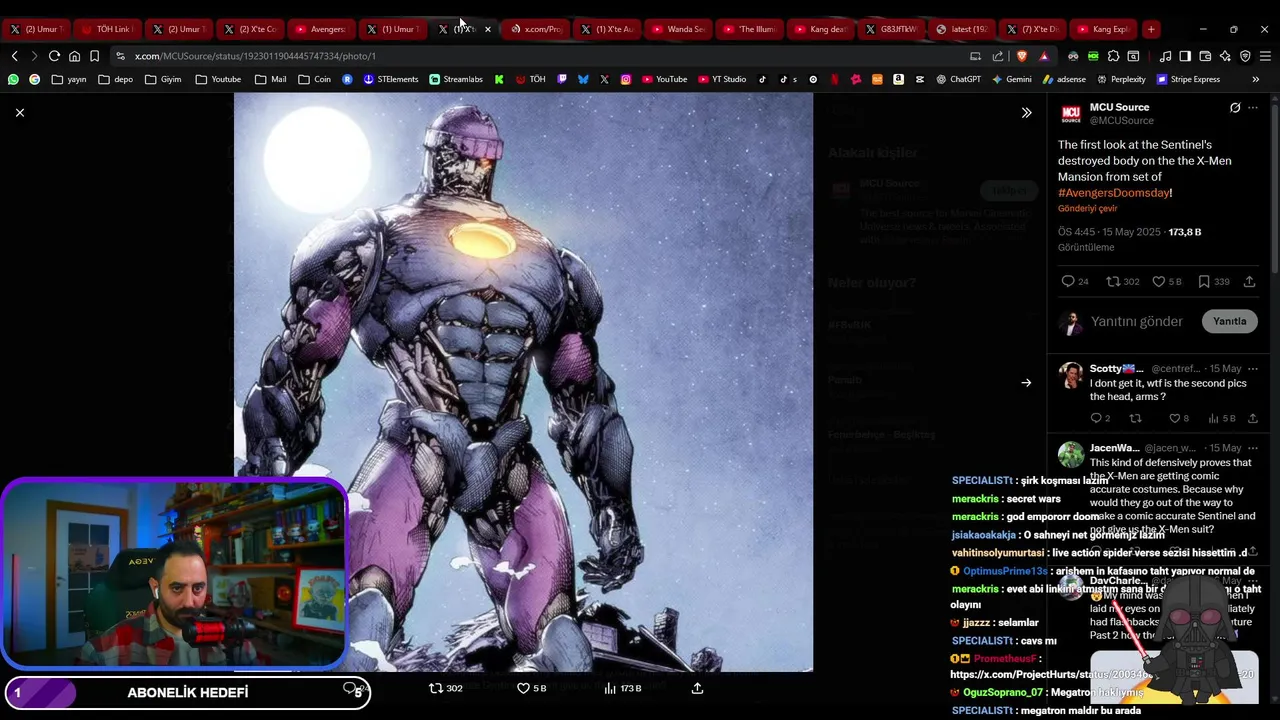Open more options on Scotty's reply
1280x720 pixels.
1253,369
